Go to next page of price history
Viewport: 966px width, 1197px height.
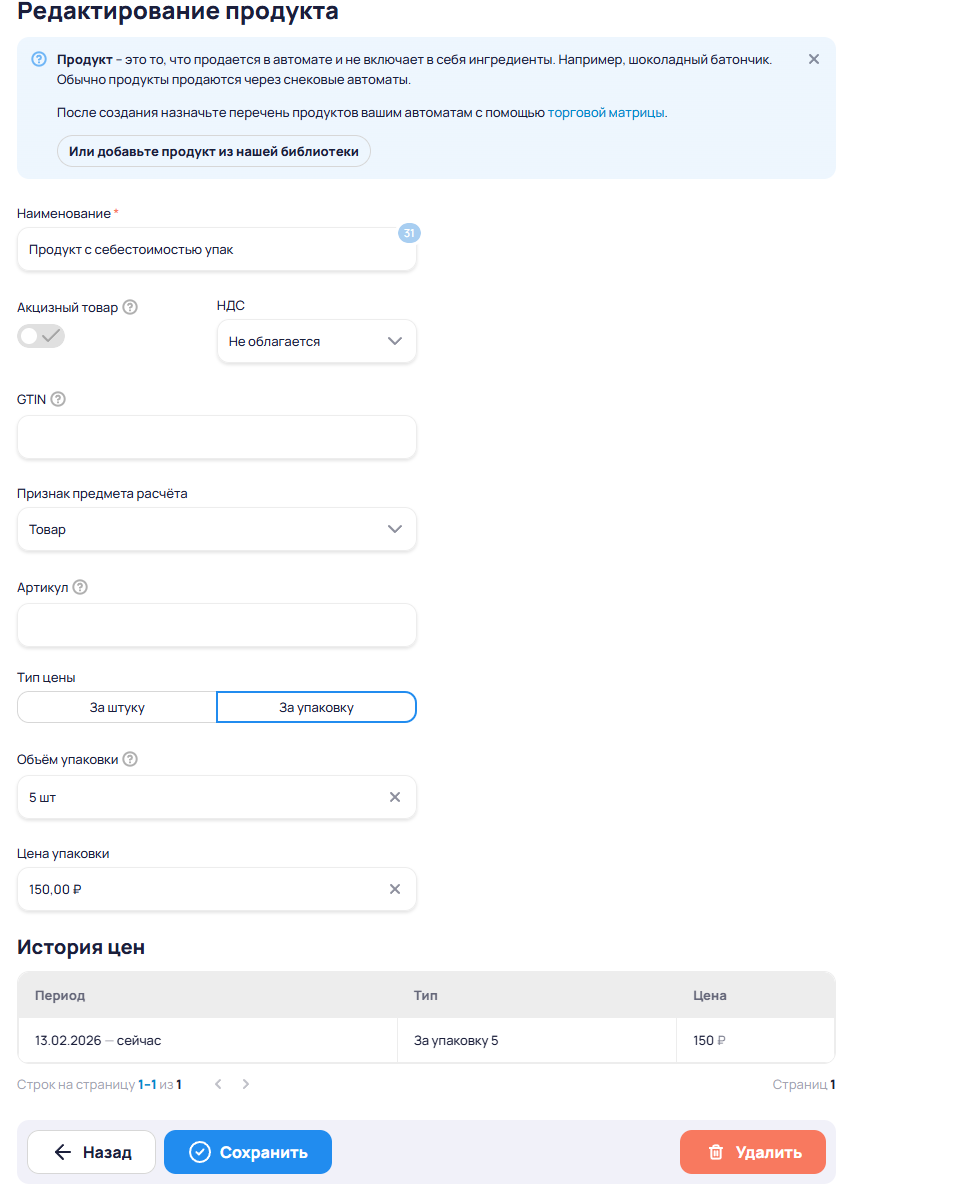[x=246, y=1084]
